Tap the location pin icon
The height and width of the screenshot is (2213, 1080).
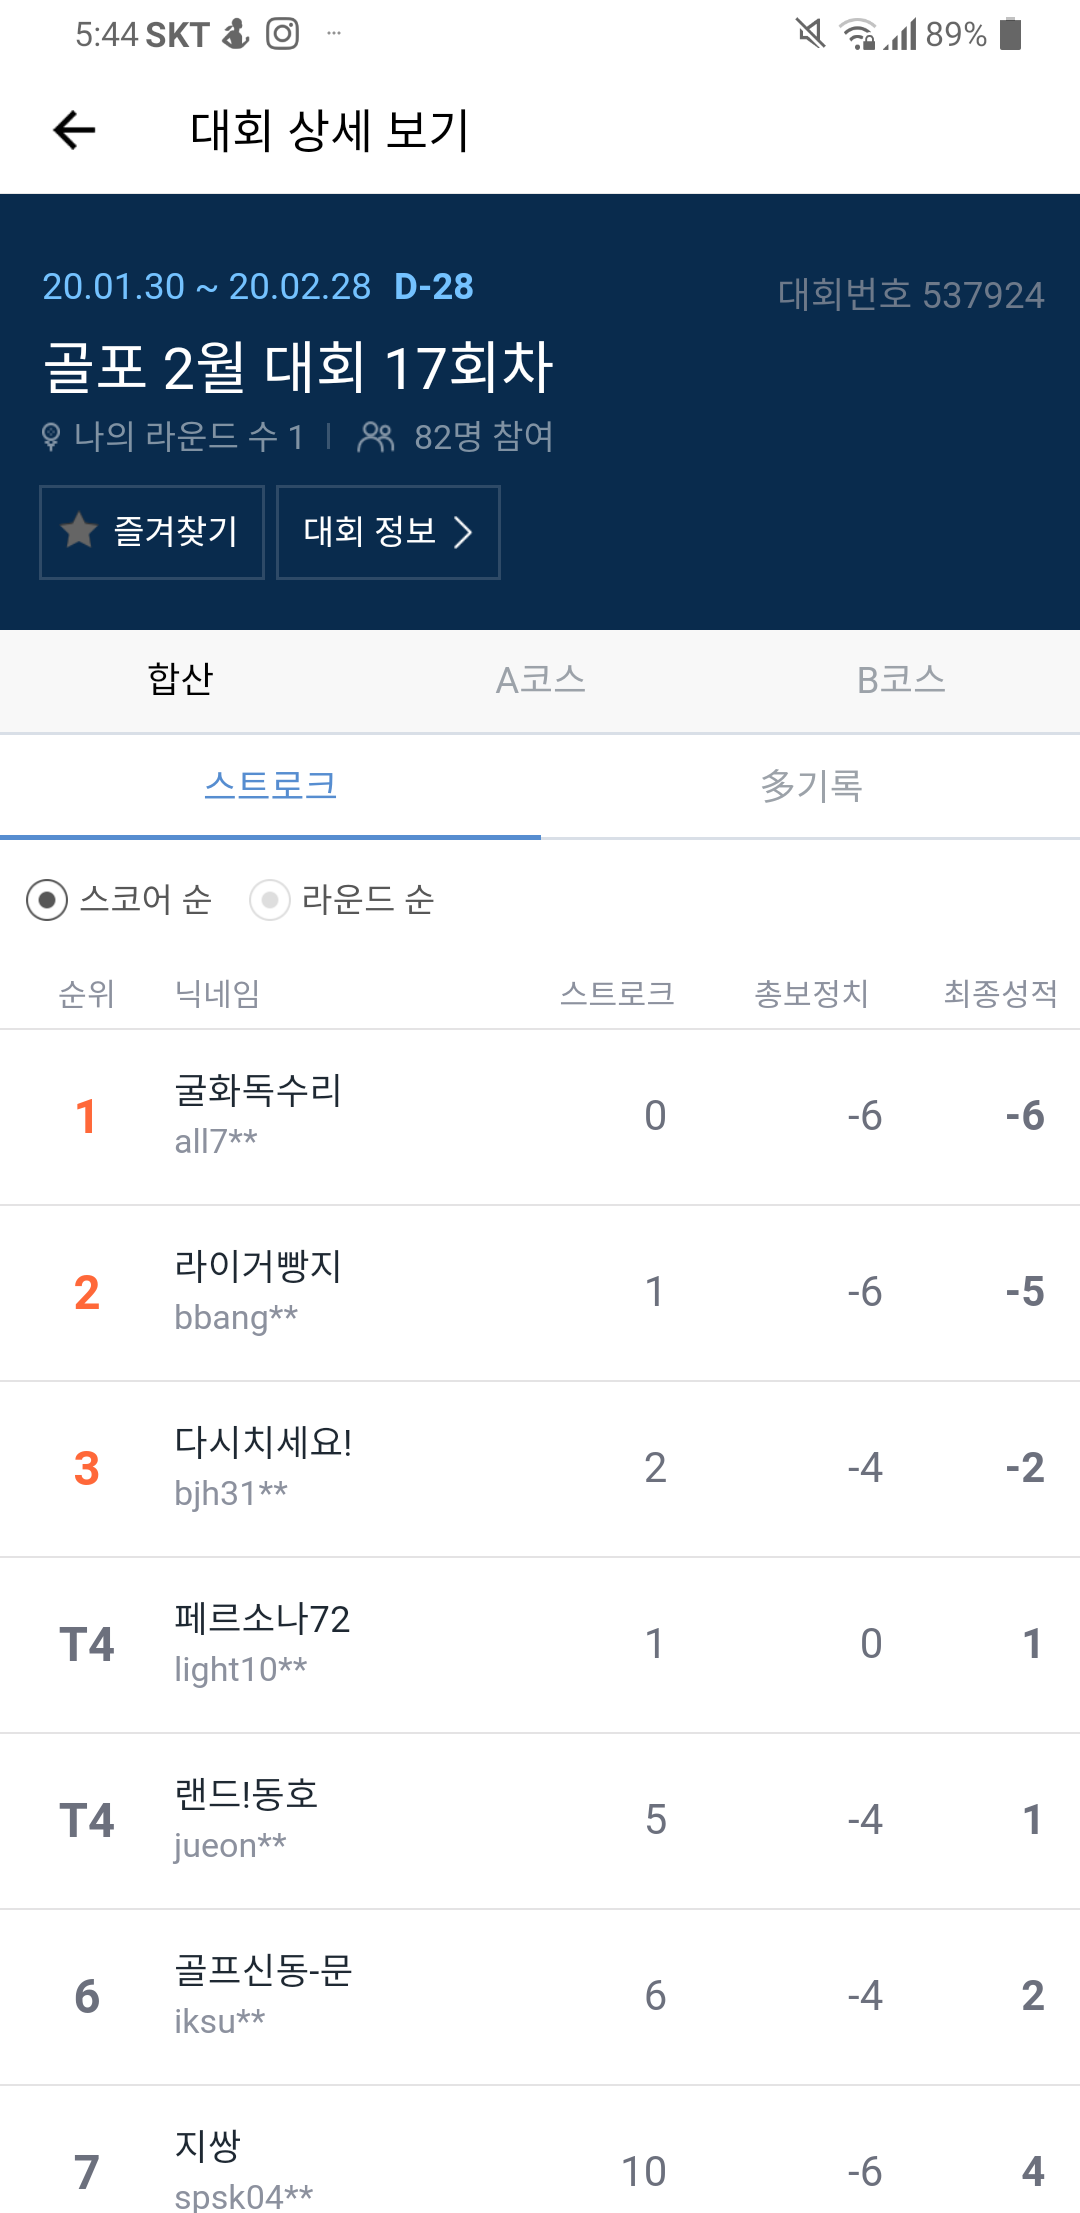pyautogui.click(x=51, y=437)
